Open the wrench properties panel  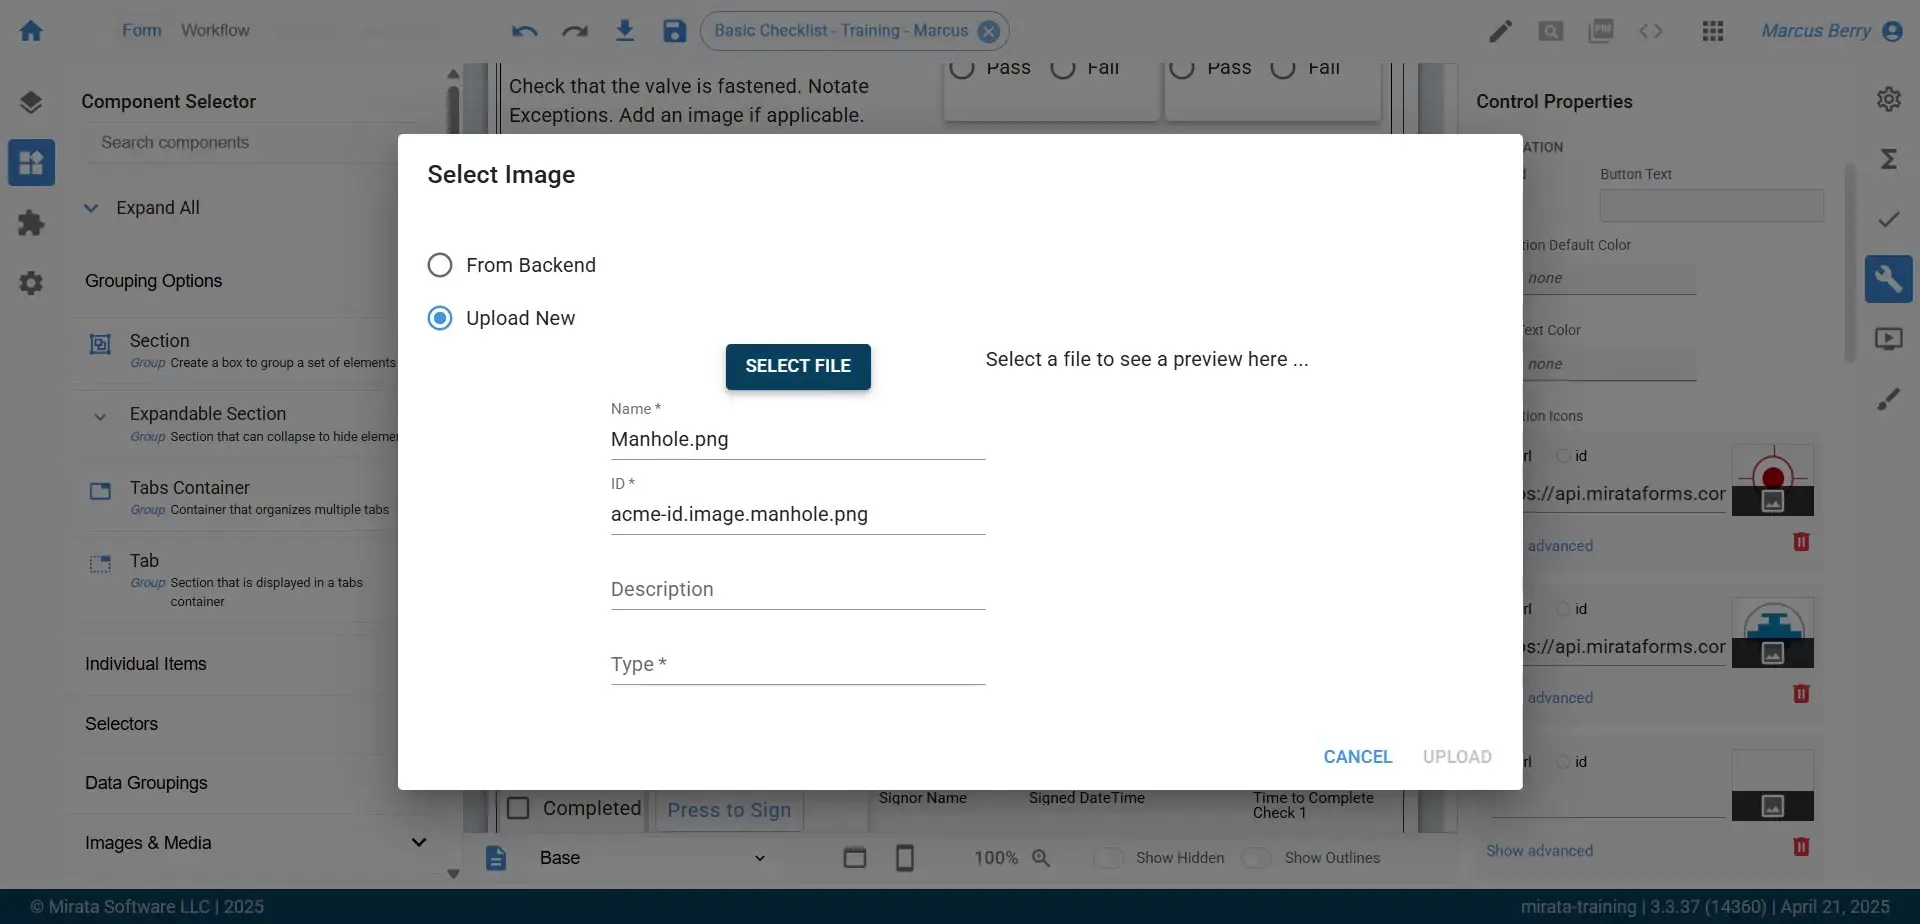(1889, 279)
